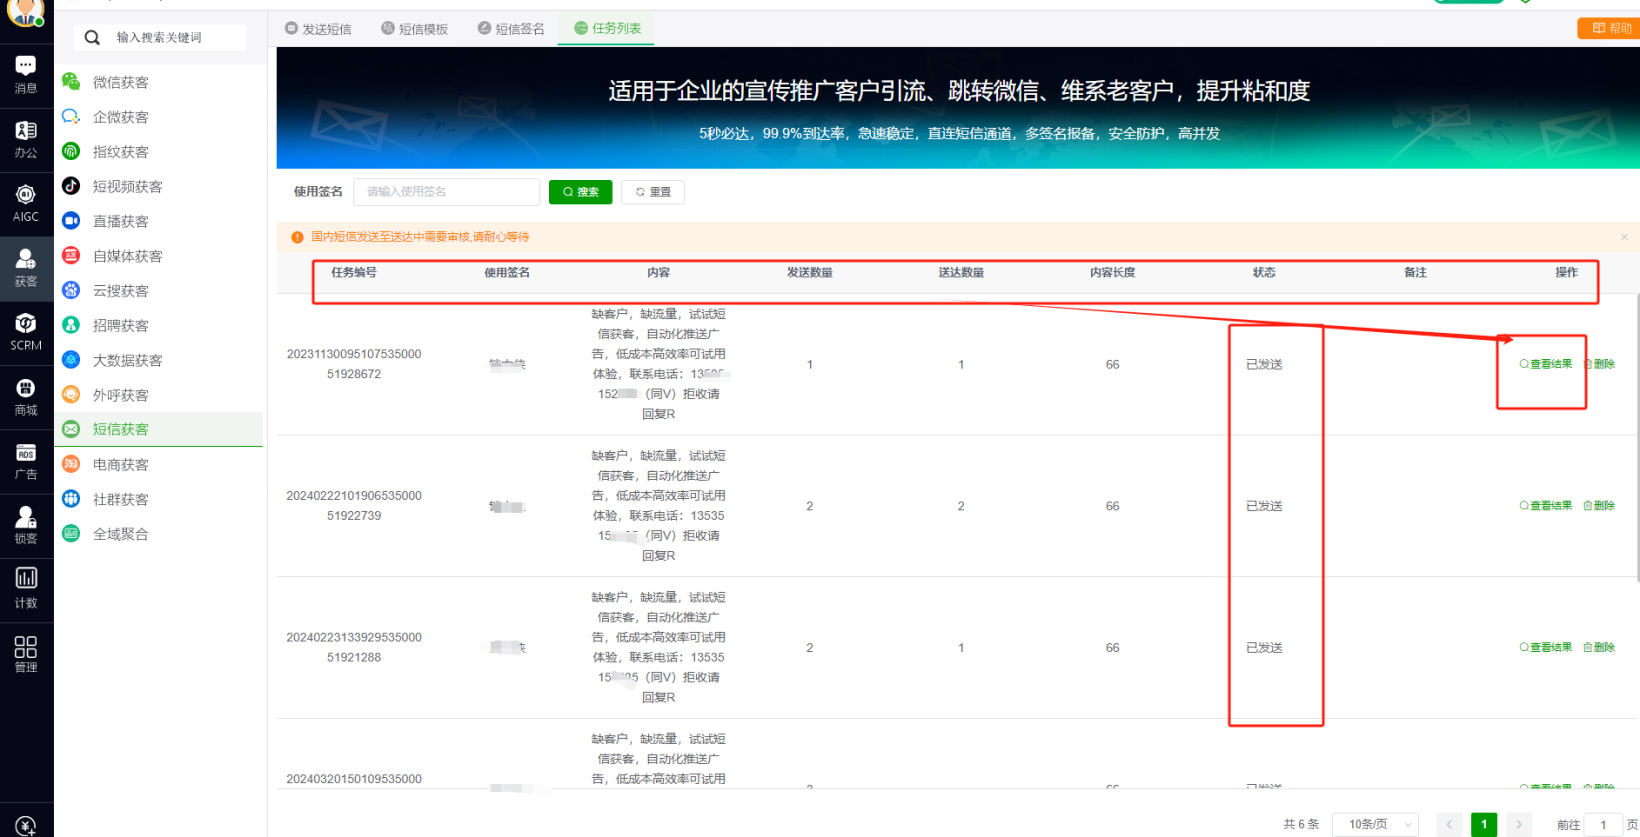Click the 电商获客 icon
Screen dimensions: 1640x837
click(71, 464)
